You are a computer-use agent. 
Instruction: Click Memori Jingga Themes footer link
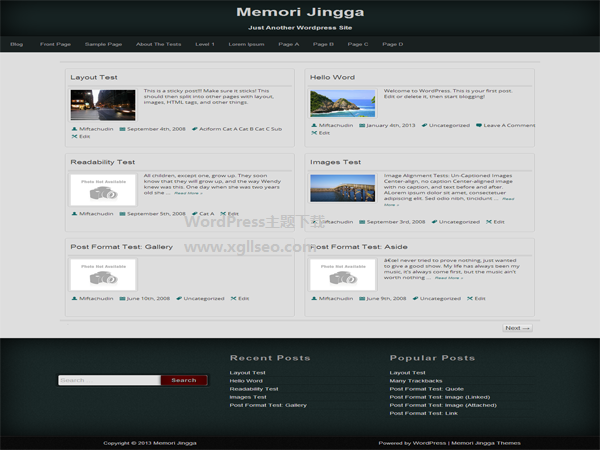pyautogui.click(x=486, y=443)
